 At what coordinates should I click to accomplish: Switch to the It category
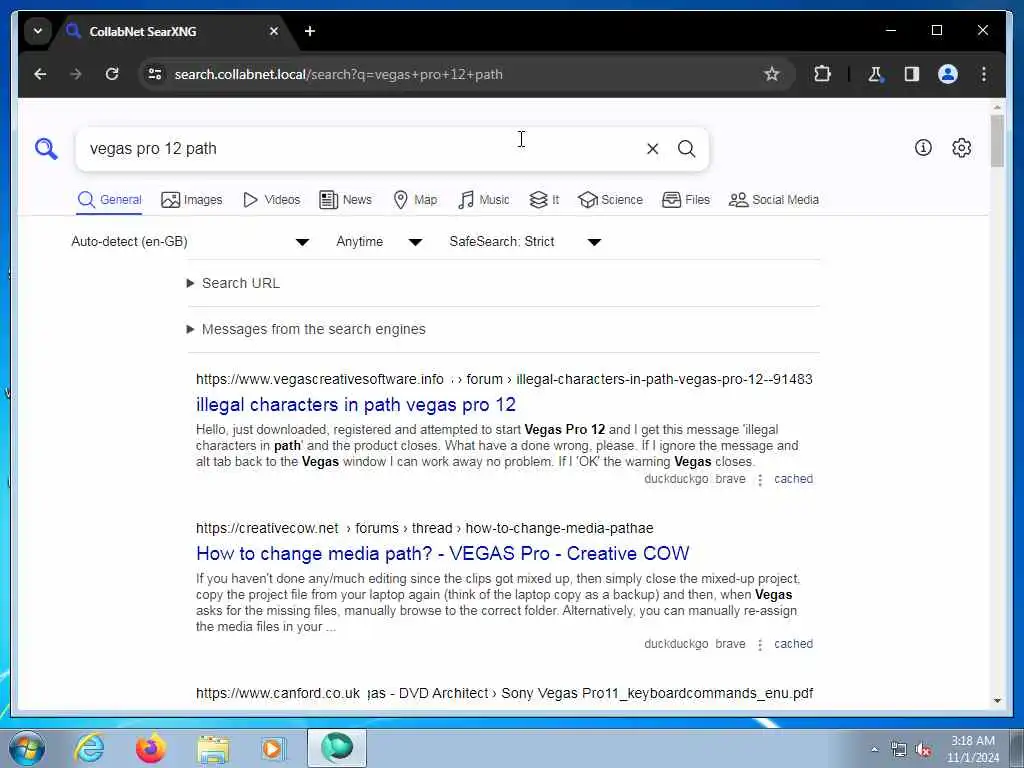[544, 200]
